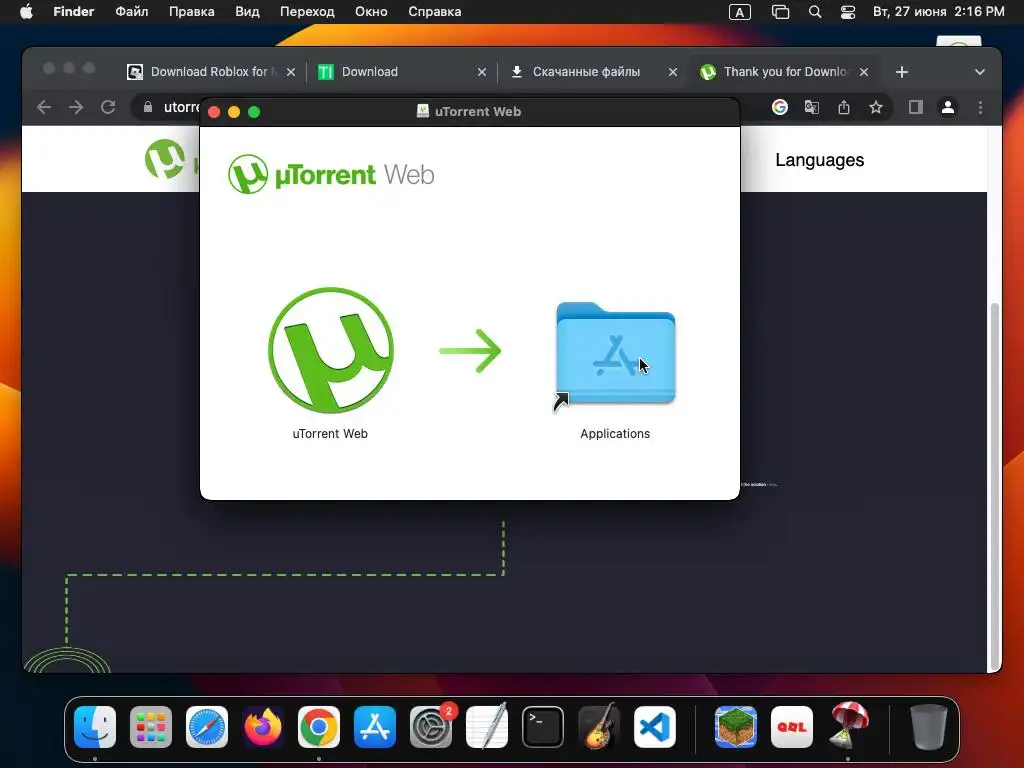Launch Visual Studio Code from Dock
Image resolution: width=1024 pixels, height=768 pixels.
[x=655, y=727]
